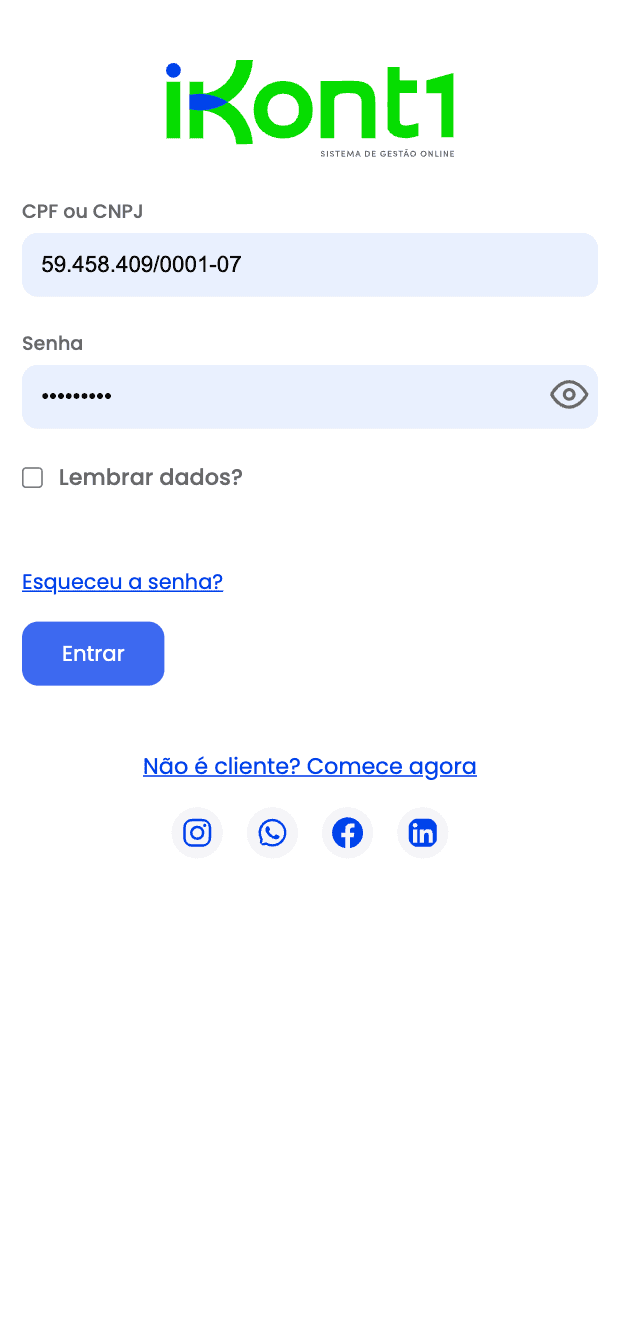Click the filled CNPJ number text
The image size is (620, 1344).
point(141,265)
